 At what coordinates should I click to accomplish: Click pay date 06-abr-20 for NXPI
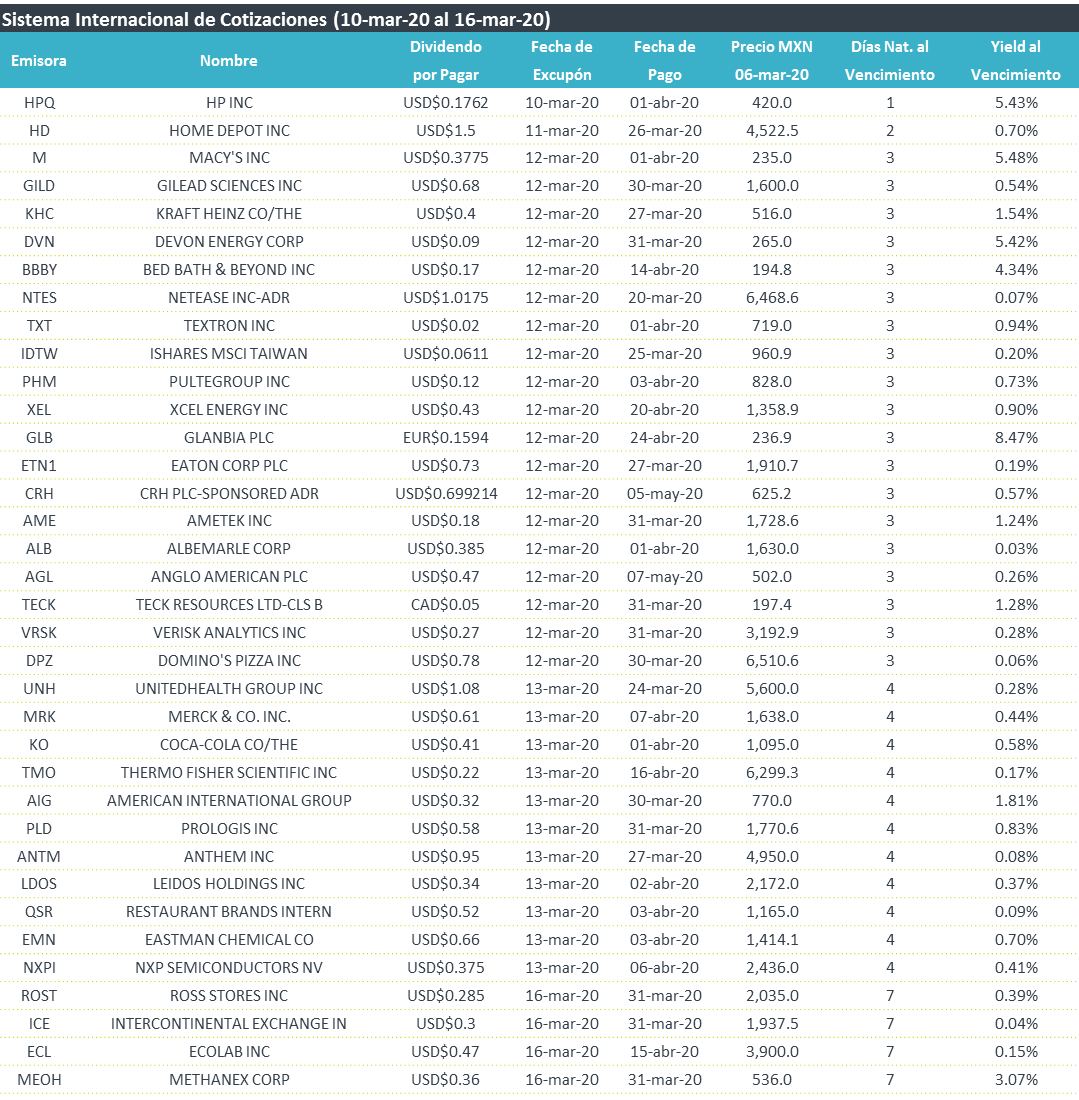(x=664, y=968)
